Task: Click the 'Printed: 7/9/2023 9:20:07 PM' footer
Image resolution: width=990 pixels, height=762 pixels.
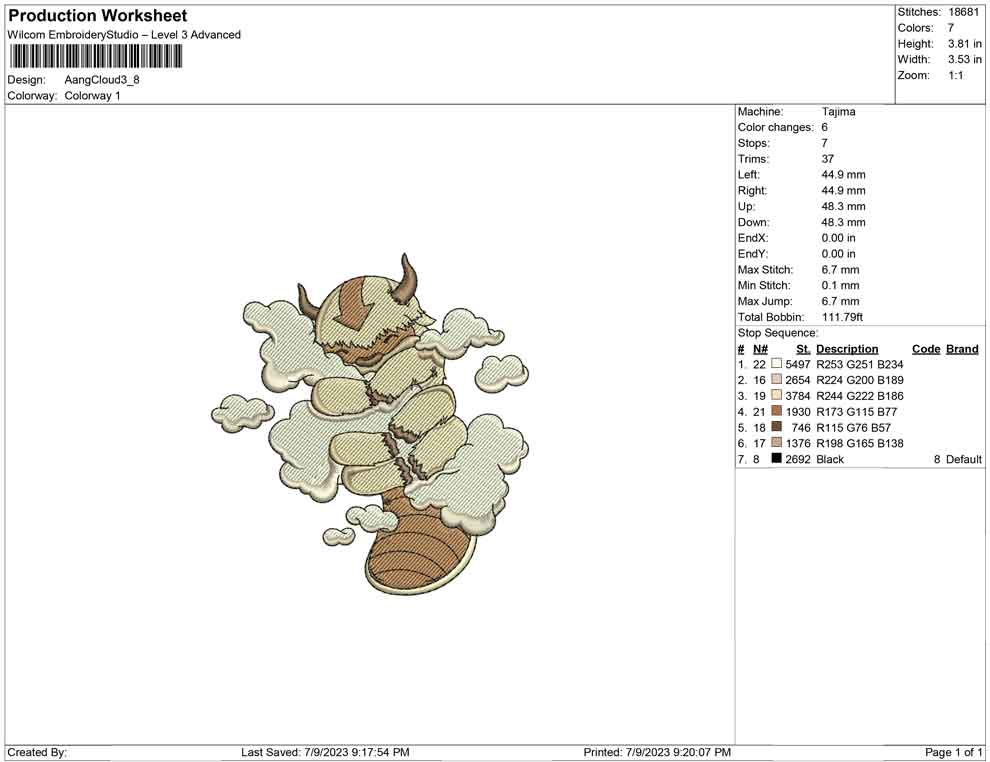Action: (657, 752)
